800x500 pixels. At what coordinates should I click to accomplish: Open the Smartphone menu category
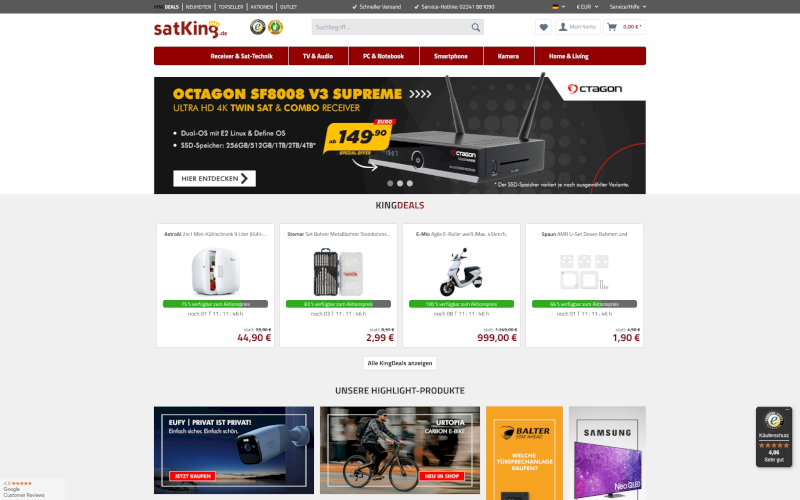(451, 56)
